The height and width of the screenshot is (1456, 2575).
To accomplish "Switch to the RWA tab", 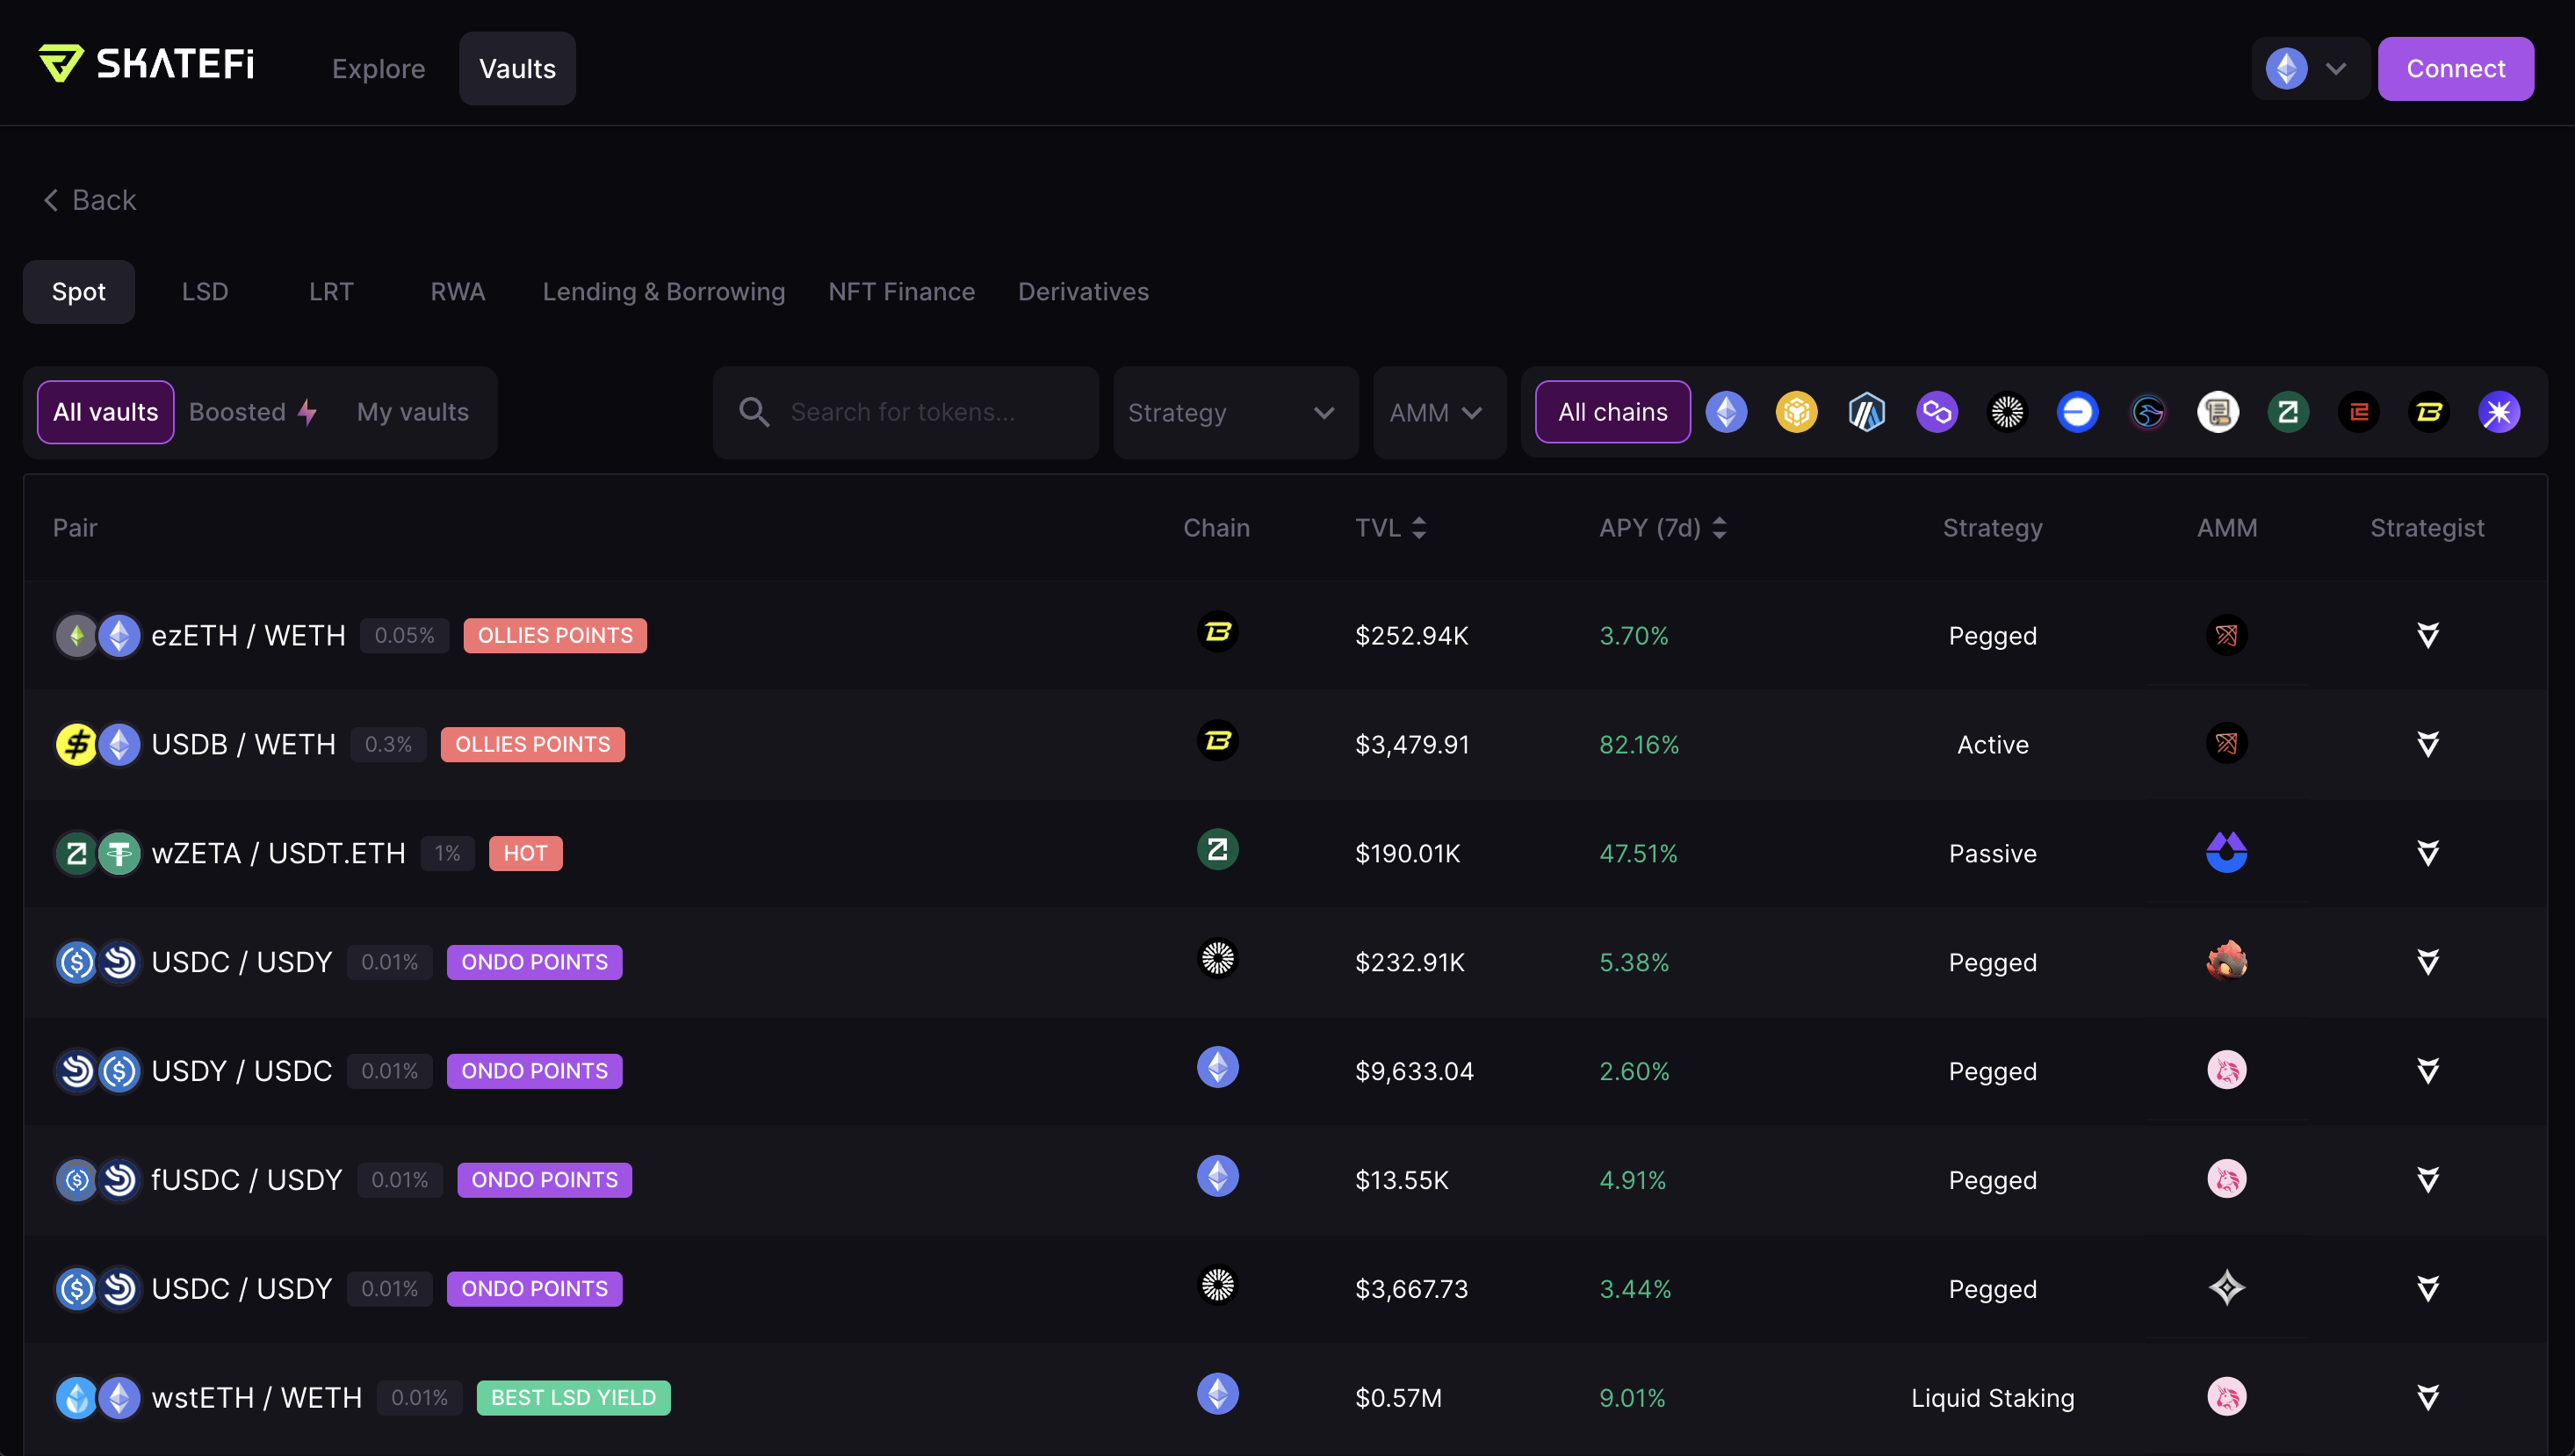I will (457, 292).
